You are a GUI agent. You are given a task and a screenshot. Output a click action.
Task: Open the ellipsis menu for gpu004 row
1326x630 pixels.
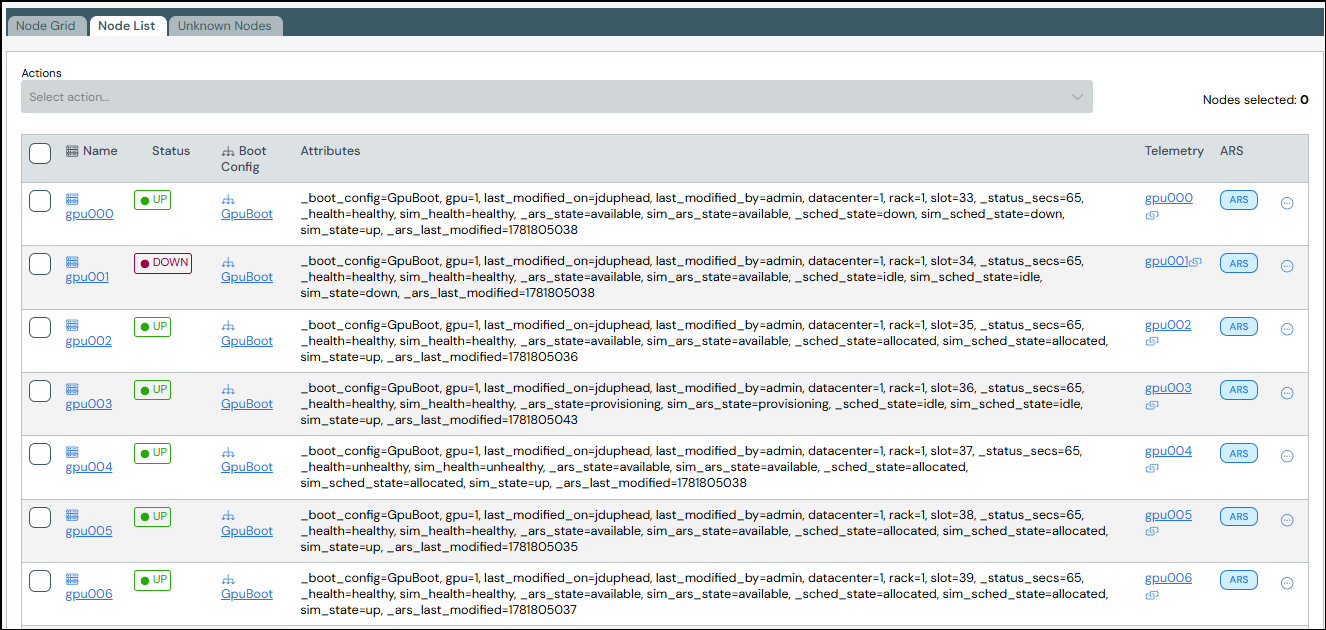[x=1287, y=456]
